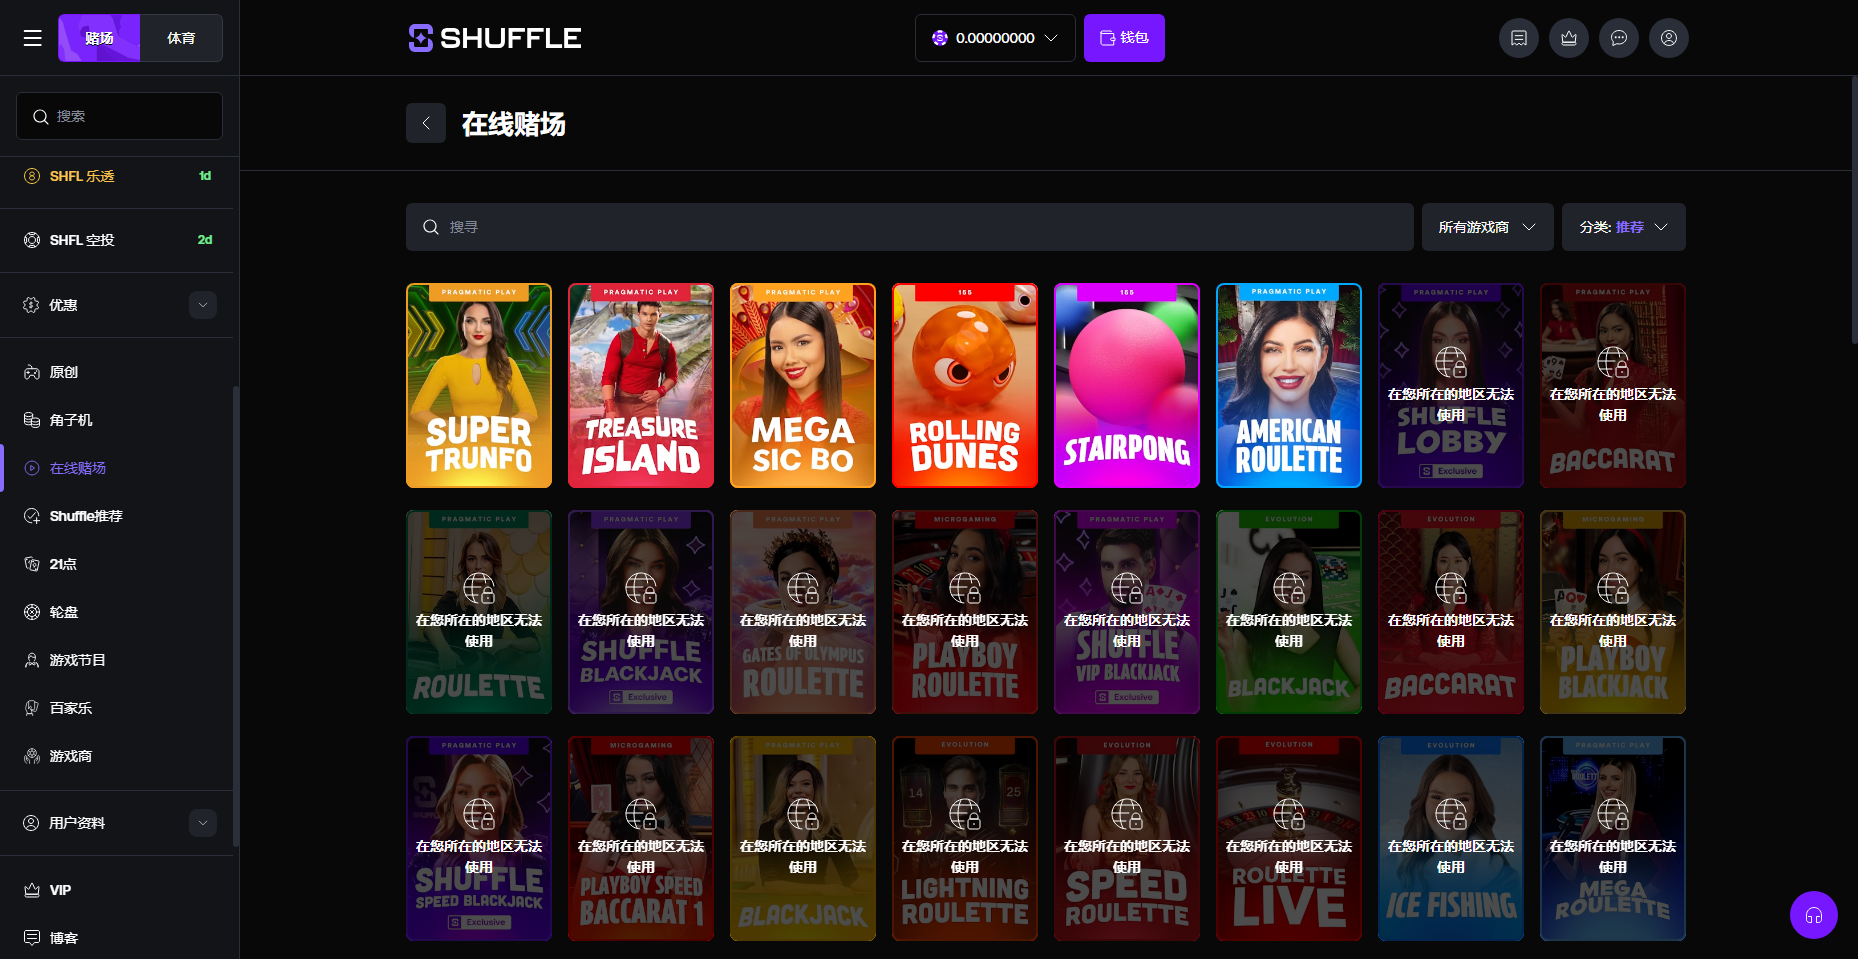Open the bet slip list icon
The height and width of the screenshot is (959, 1858).
(1518, 38)
